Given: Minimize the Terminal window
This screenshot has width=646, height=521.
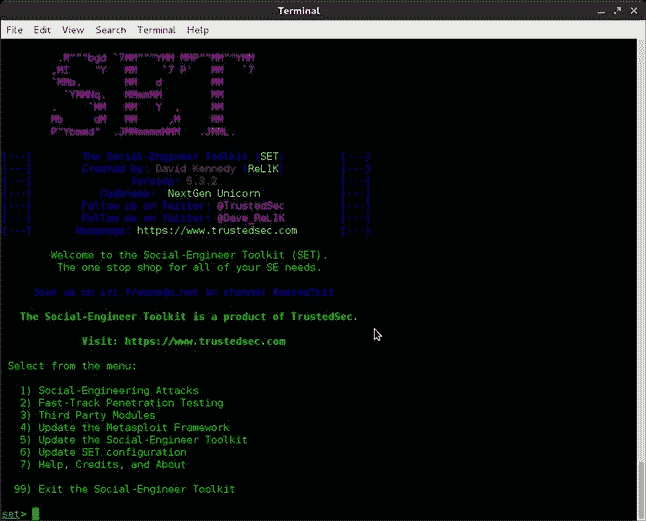Looking at the screenshot, I should point(602,11).
